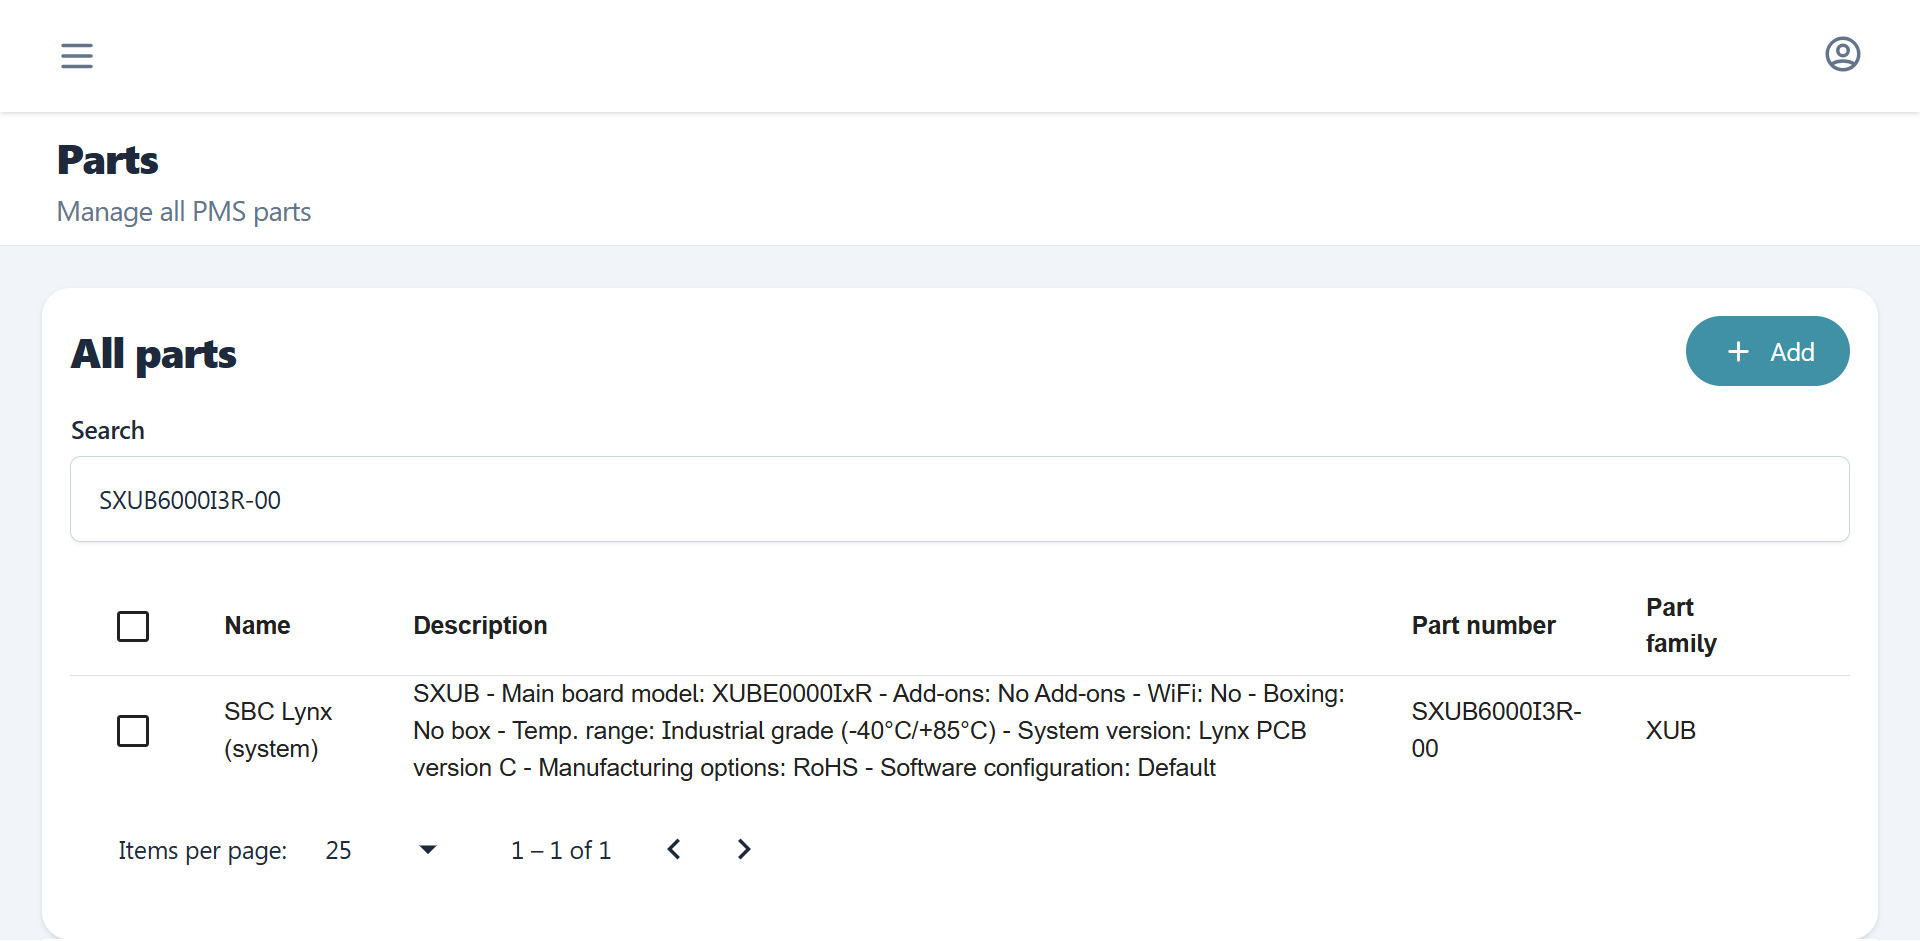
Task: Click the '1 – 1 of 1' pagination range label
Action: [x=561, y=851]
